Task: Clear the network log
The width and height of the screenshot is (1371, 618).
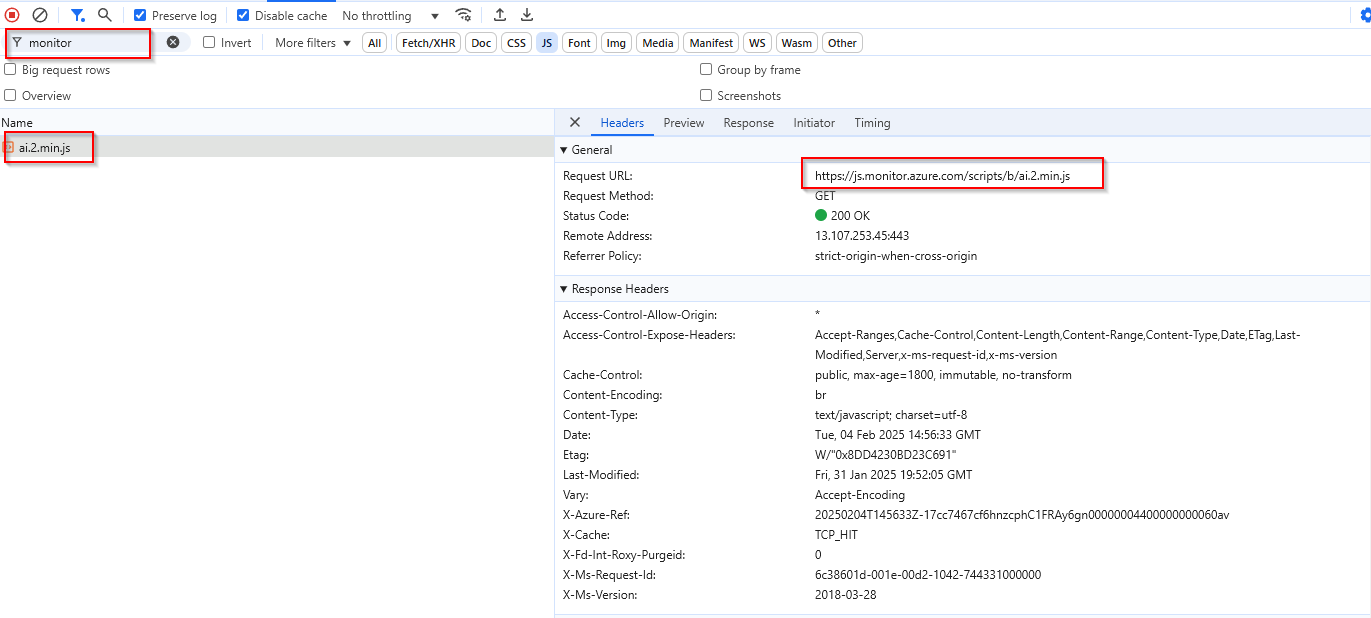Action: click(x=40, y=15)
